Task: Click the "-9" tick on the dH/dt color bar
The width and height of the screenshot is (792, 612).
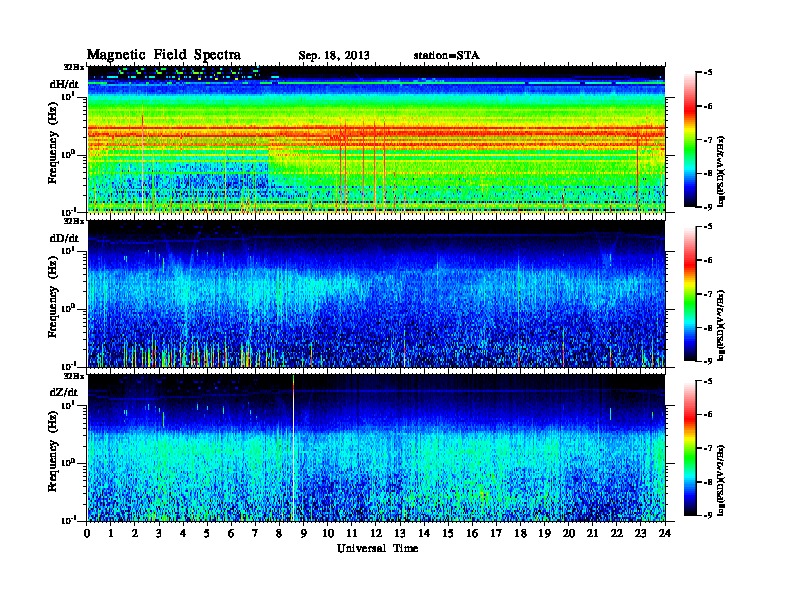Action: [708, 207]
